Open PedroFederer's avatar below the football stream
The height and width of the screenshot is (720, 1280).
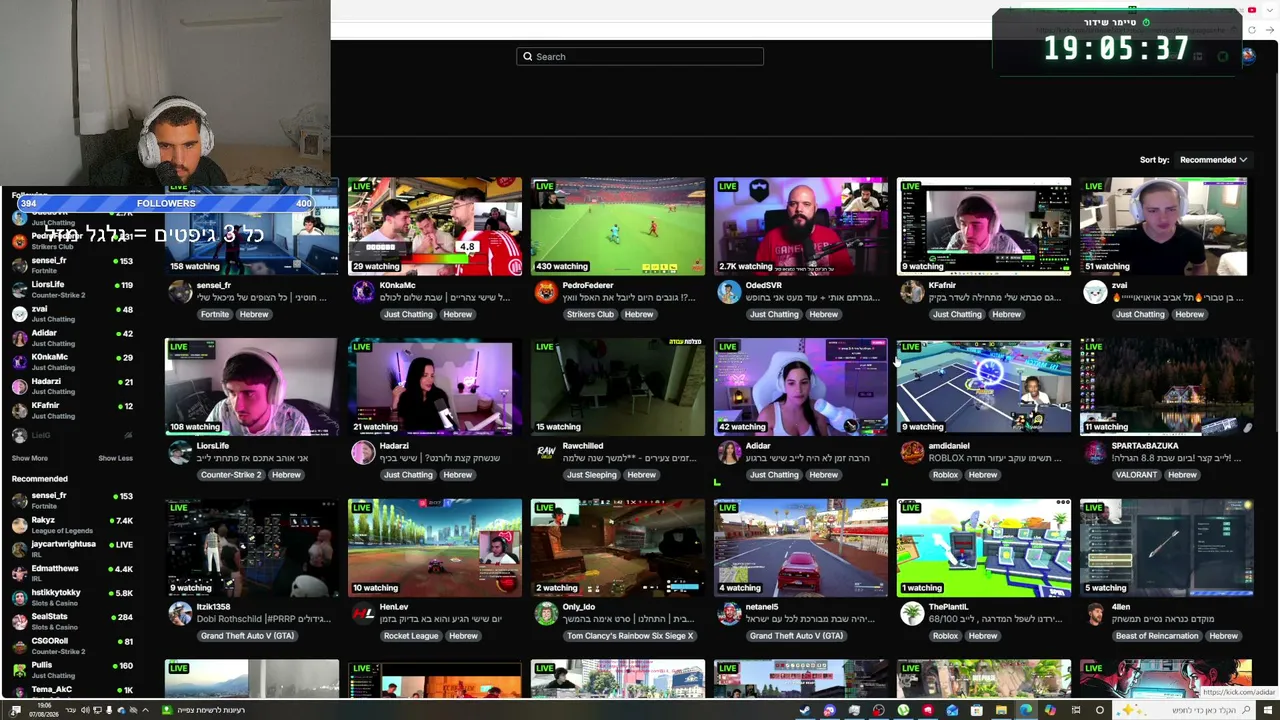click(546, 291)
